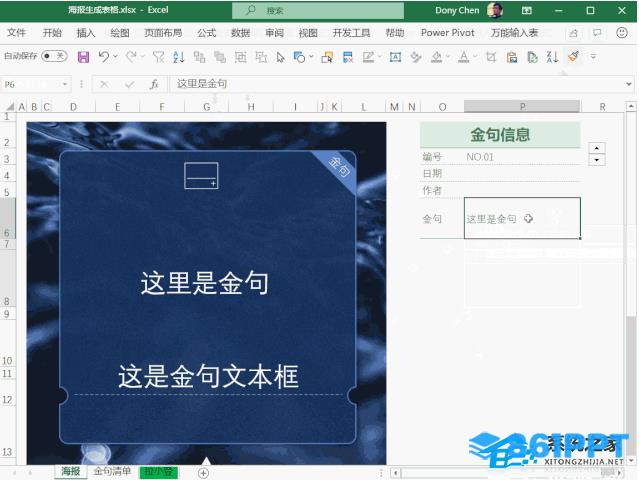This screenshot has height=480, width=639.
Task: Click the clear filter funnel icon
Action: pos(158,57)
